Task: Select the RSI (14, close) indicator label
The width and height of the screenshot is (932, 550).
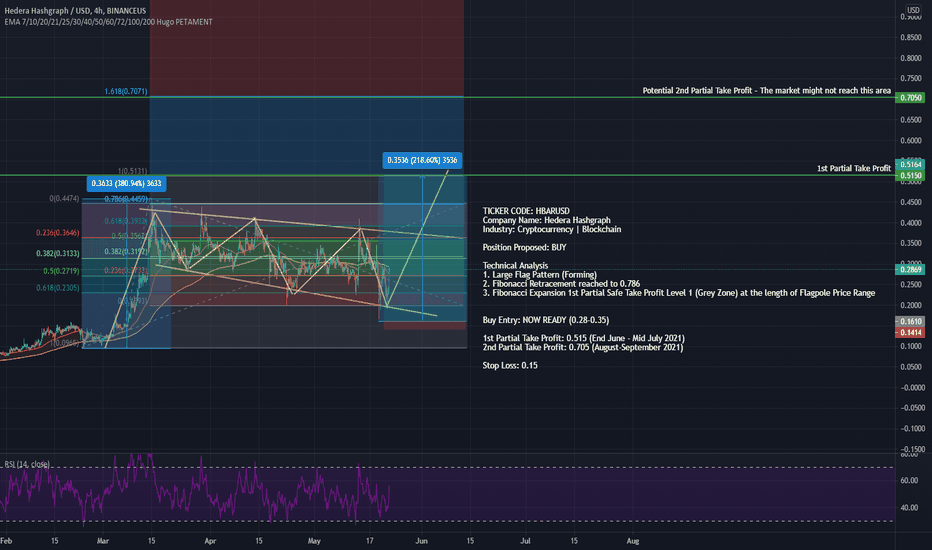Action: coord(27,464)
